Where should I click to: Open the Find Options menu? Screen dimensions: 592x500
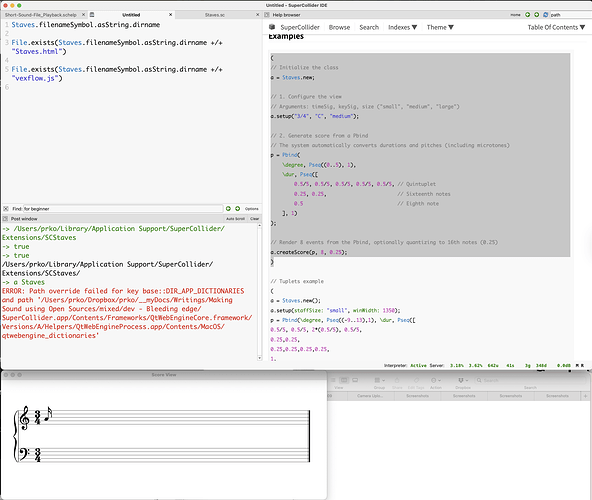tap(251, 208)
